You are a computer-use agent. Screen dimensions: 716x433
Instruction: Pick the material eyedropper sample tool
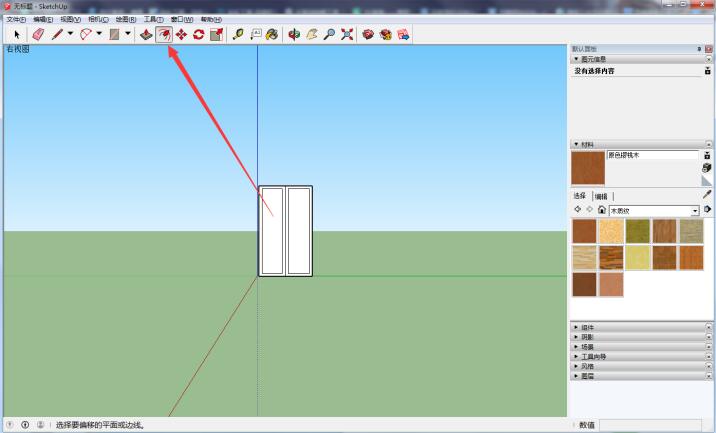[x=707, y=195]
